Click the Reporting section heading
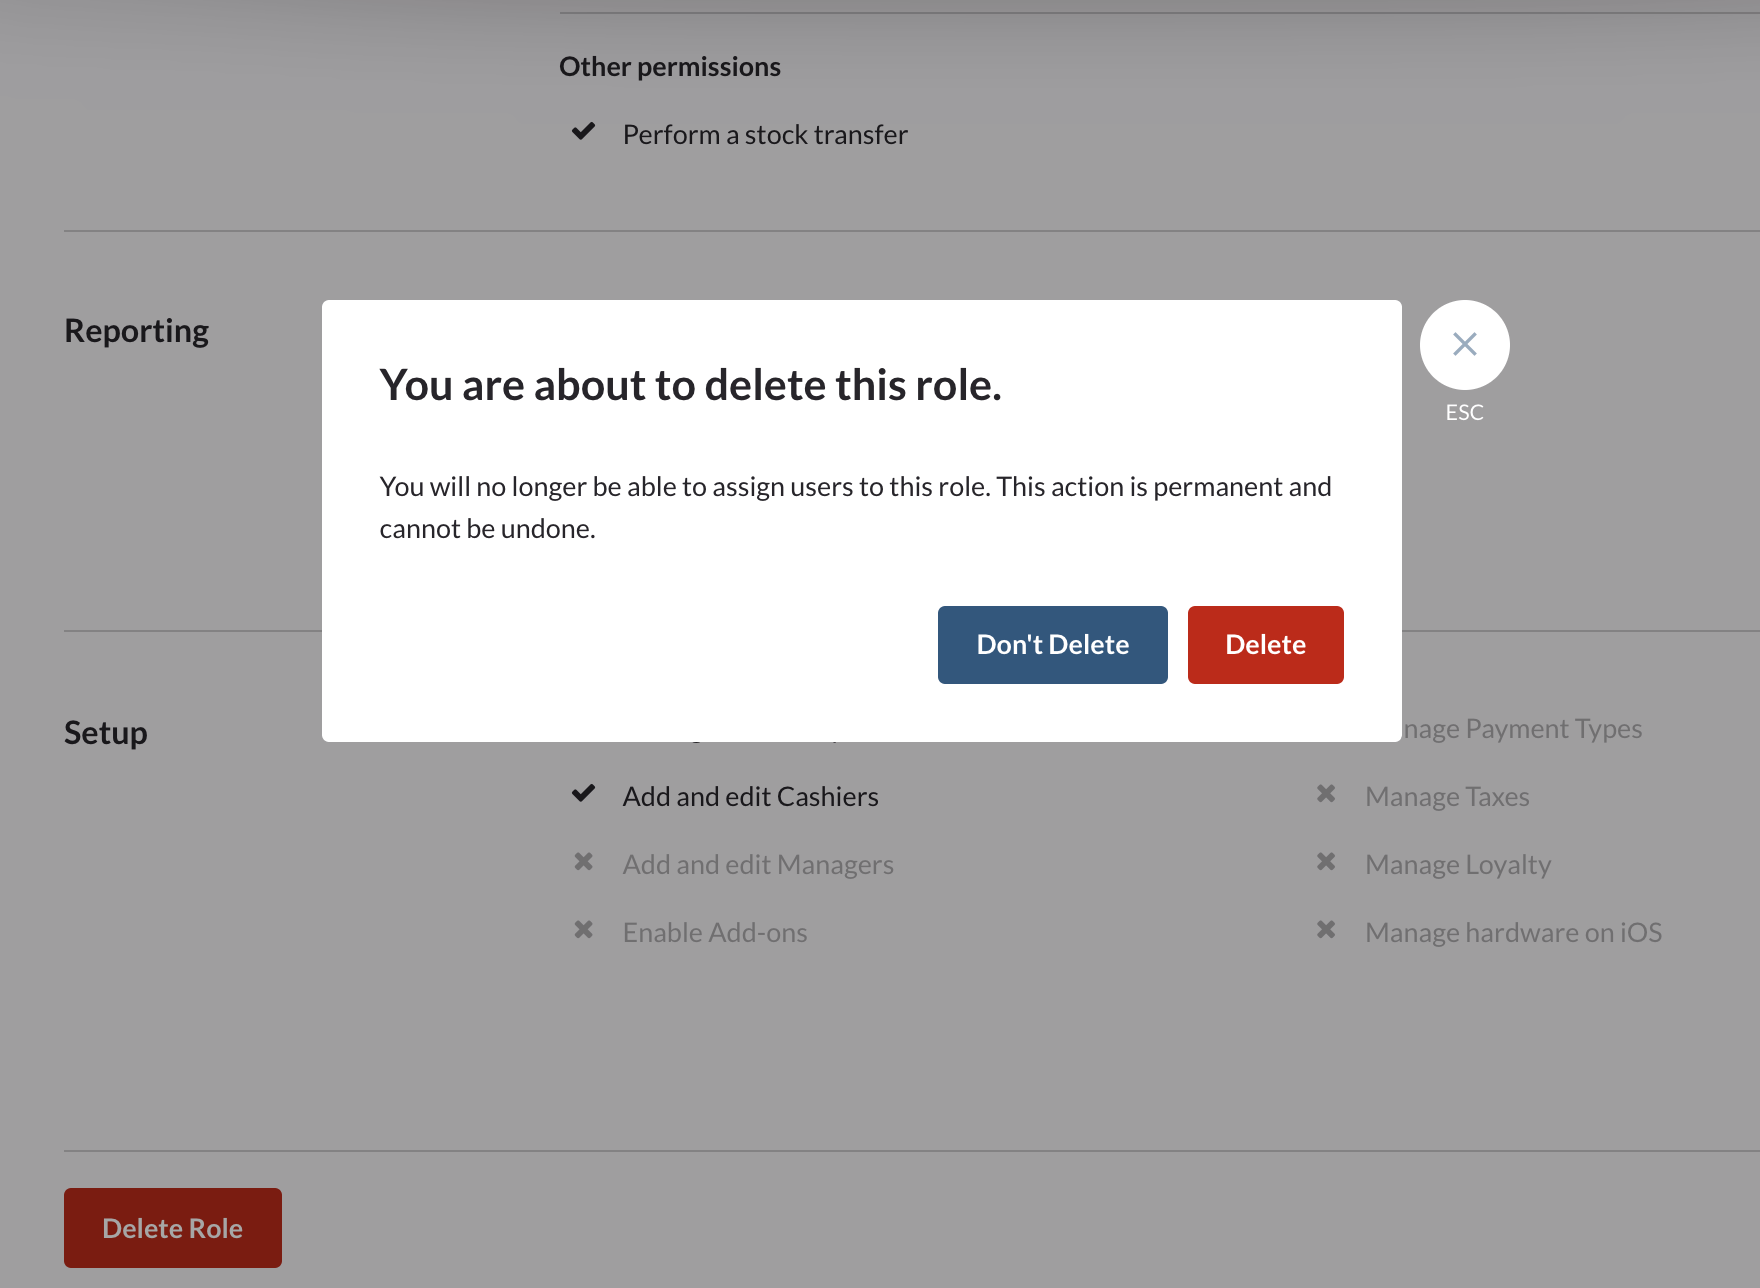 (137, 331)
